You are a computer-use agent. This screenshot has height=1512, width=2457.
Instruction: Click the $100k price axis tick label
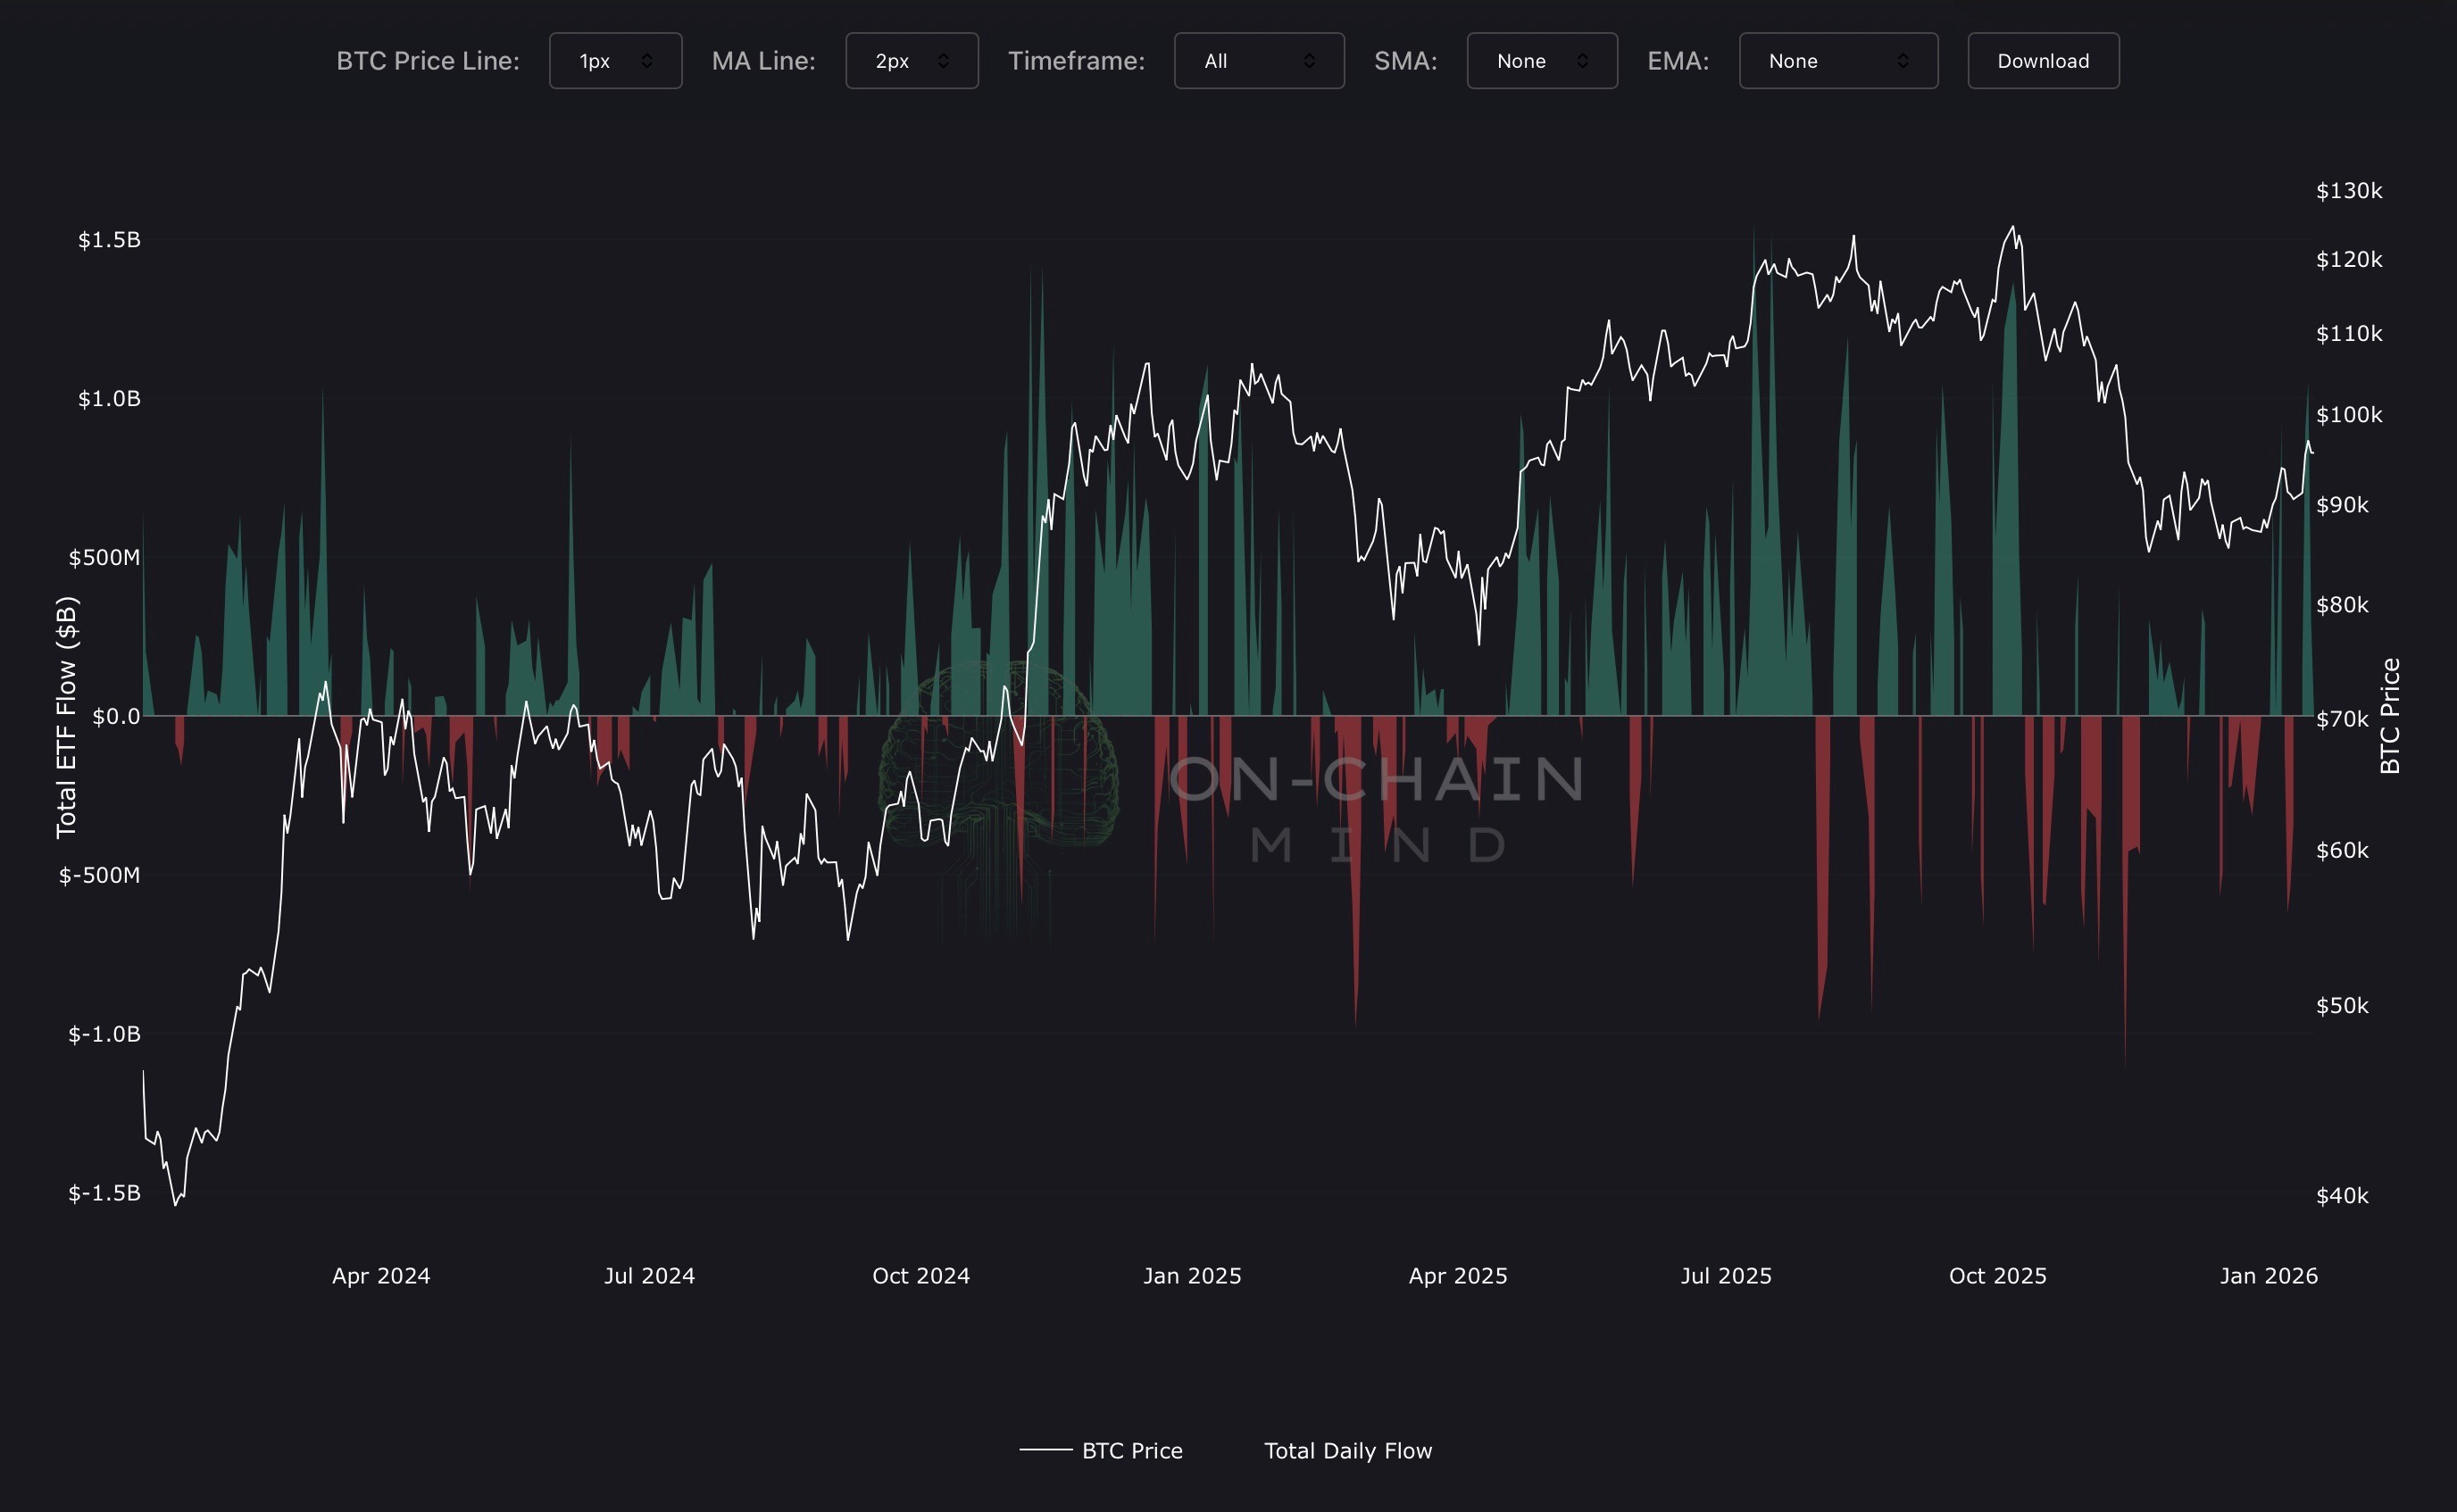click(2348, 414)
